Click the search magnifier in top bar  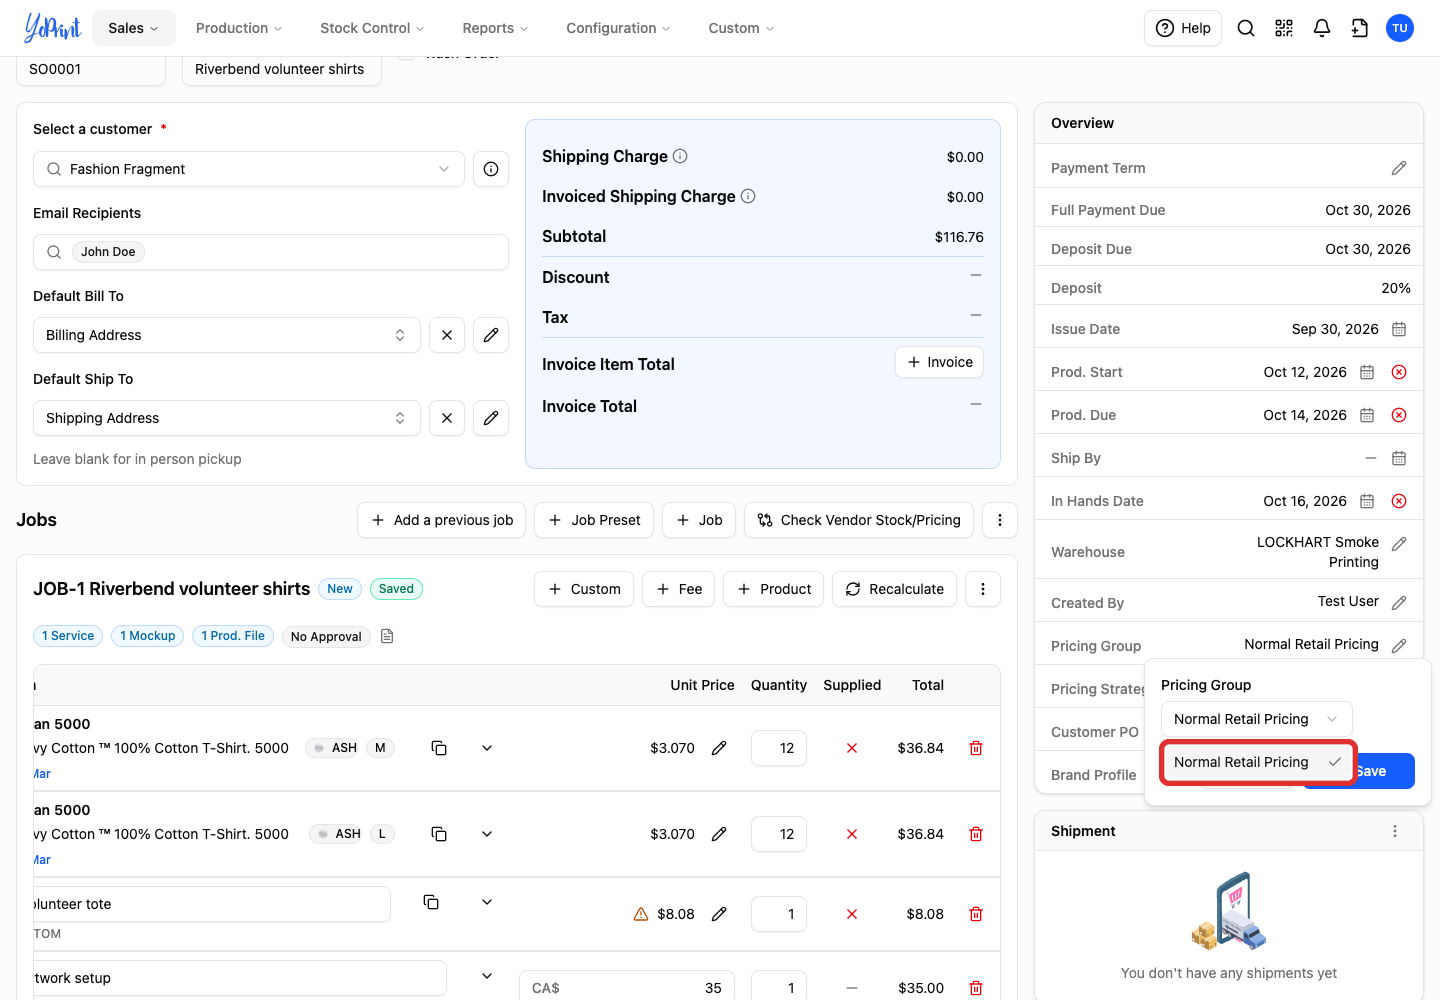(x=1246, y=28)
